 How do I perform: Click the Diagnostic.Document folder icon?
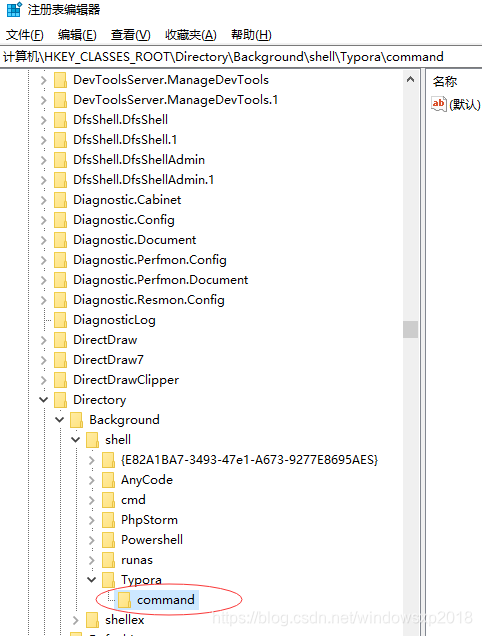tap(60, 240)
